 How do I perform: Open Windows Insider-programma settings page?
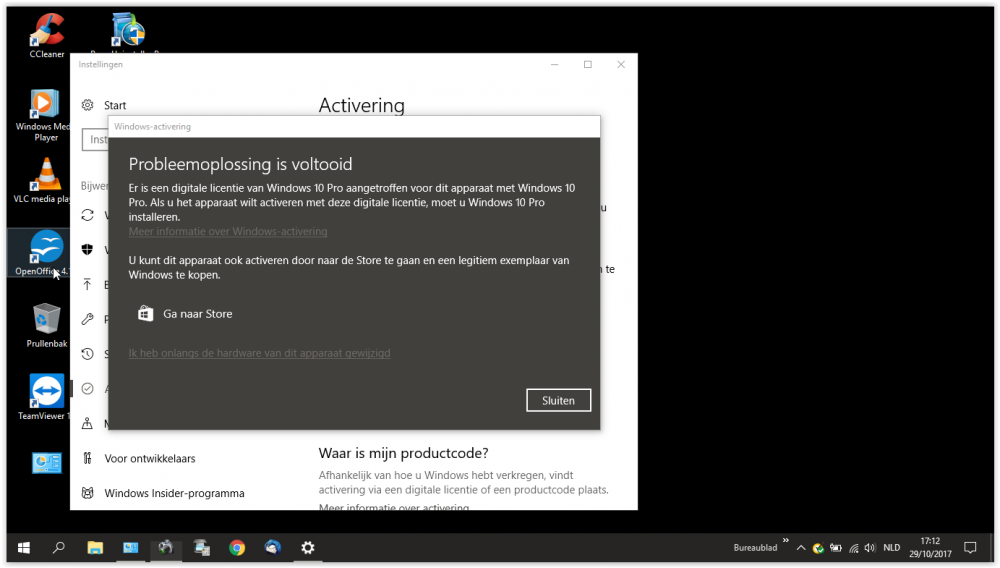click(x=174, y=493)
